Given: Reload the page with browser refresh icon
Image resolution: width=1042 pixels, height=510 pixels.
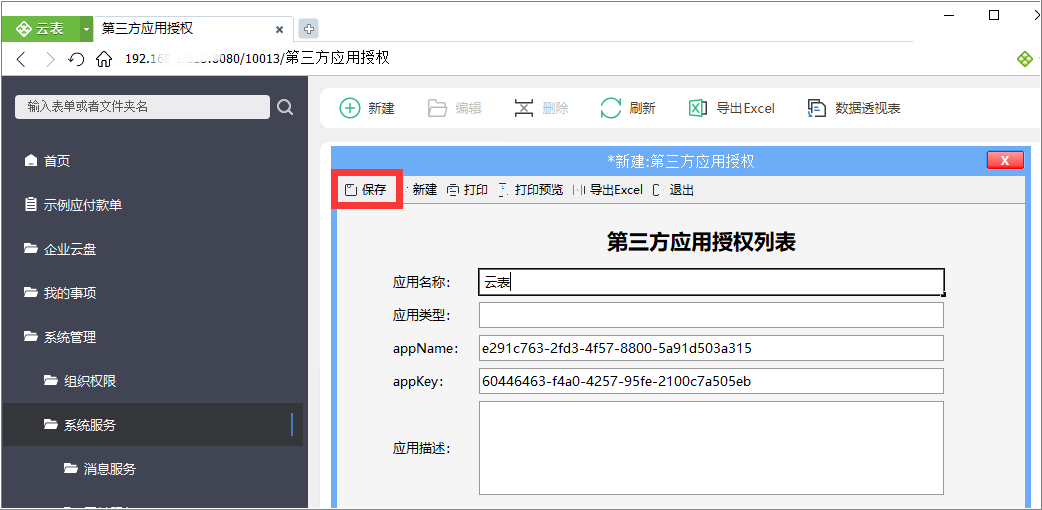Looking at the screenshot, I should pos(76,59).
